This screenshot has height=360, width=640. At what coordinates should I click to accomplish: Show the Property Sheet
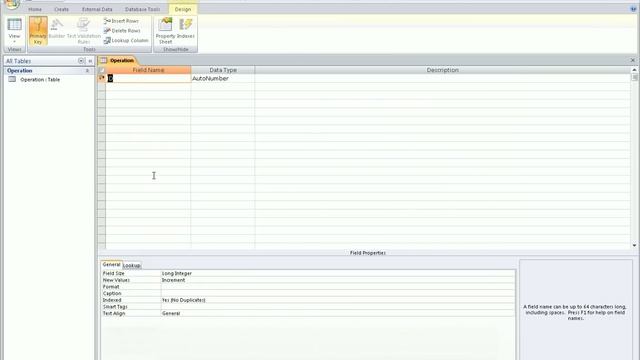[x=165, y=31]
